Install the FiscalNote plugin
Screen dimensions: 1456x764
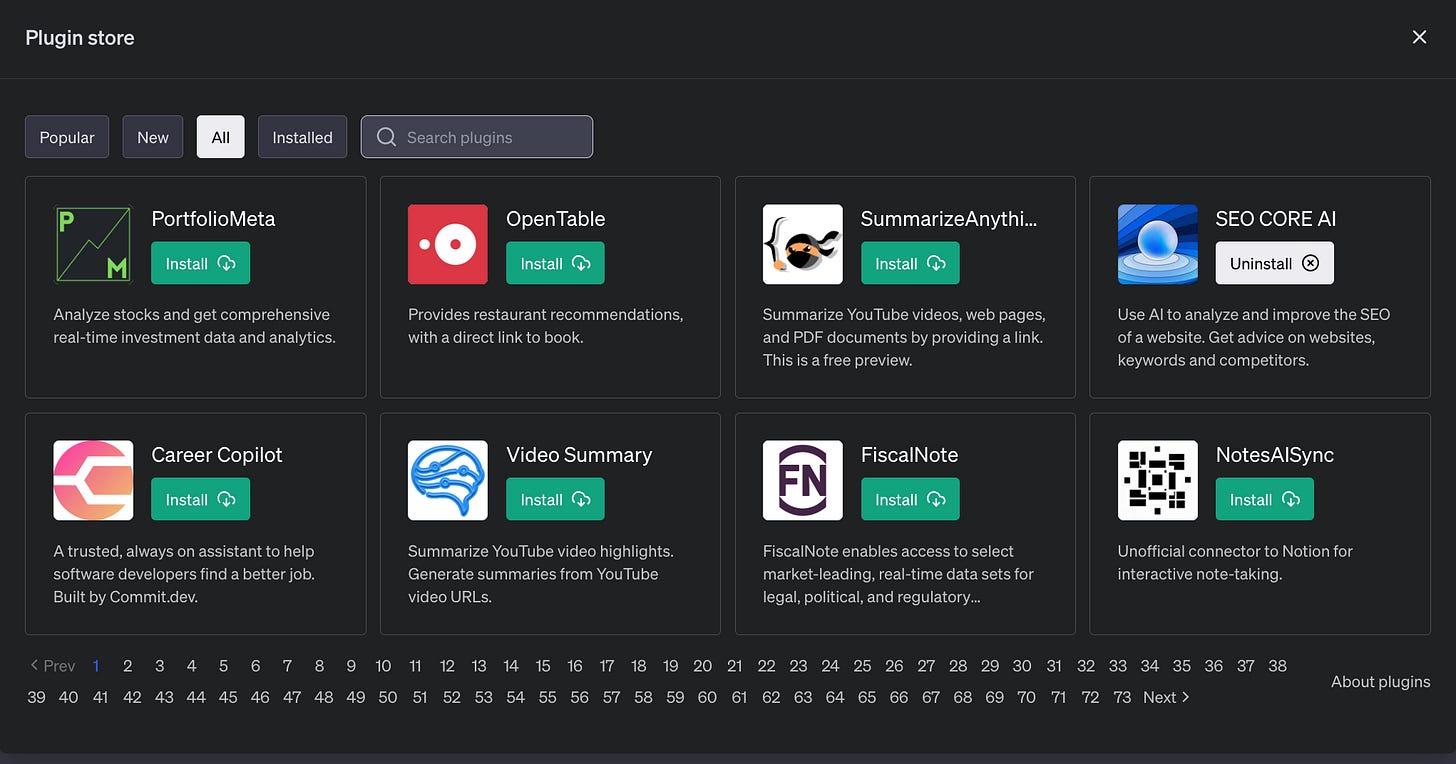(x=910, y=500)
